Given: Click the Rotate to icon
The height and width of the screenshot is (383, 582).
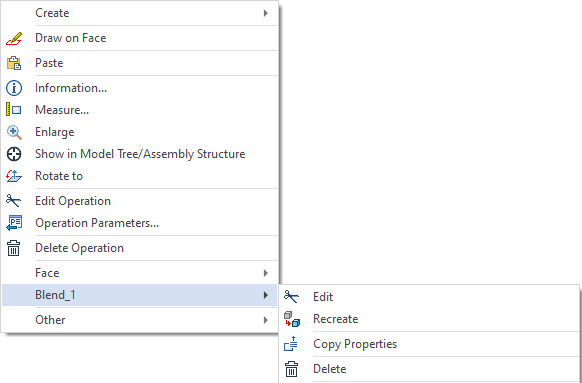Looking at the screenshot, I should 14,176.
